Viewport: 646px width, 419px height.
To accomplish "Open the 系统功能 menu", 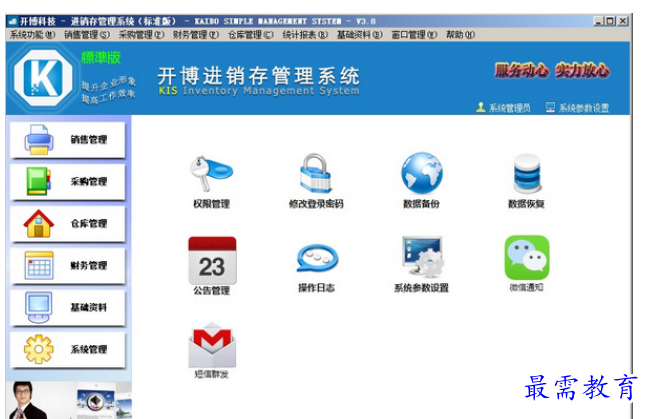I will (32, 35).
